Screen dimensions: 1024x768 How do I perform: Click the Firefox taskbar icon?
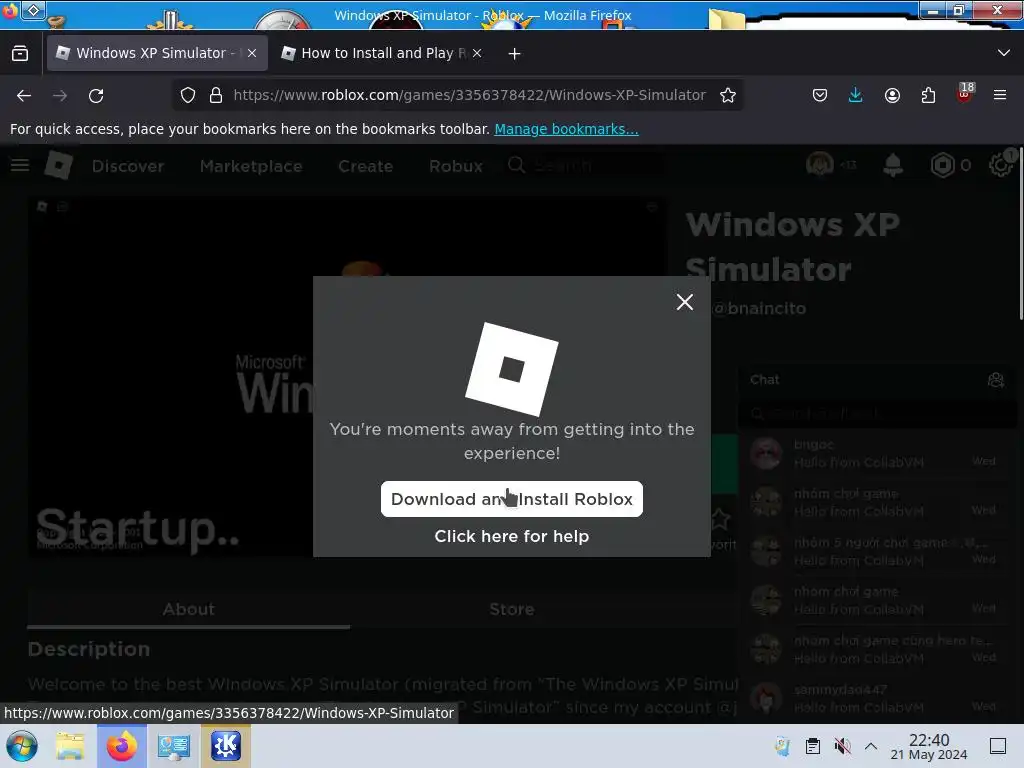point(122,746)
